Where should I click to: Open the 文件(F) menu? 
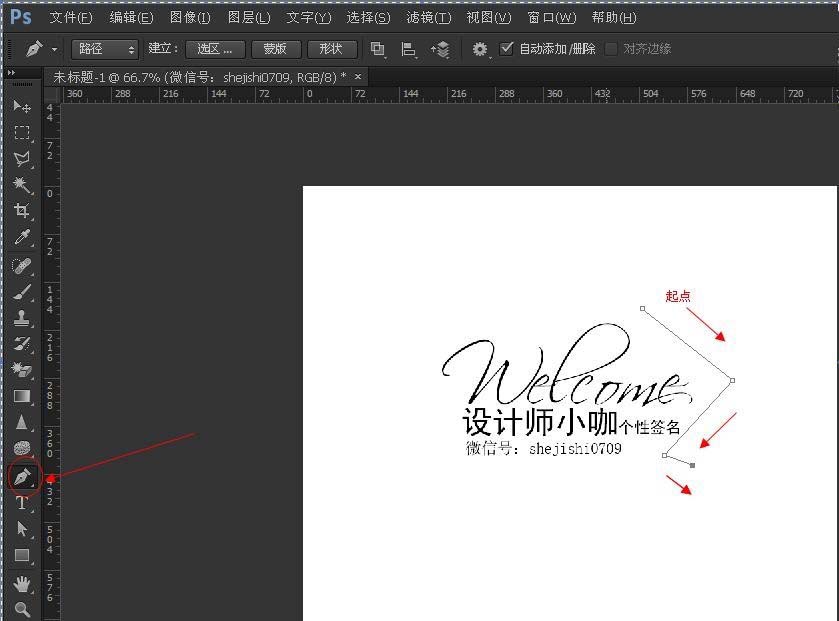point(71,18)
